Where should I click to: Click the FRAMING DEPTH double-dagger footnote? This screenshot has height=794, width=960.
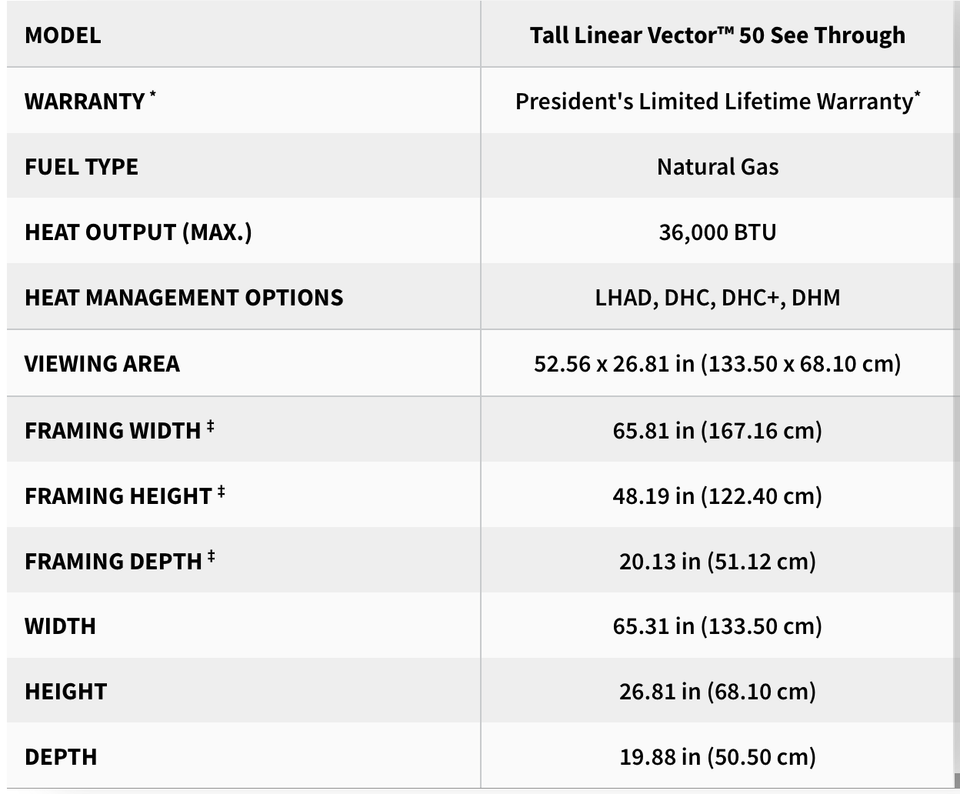[x=211, y=556]
